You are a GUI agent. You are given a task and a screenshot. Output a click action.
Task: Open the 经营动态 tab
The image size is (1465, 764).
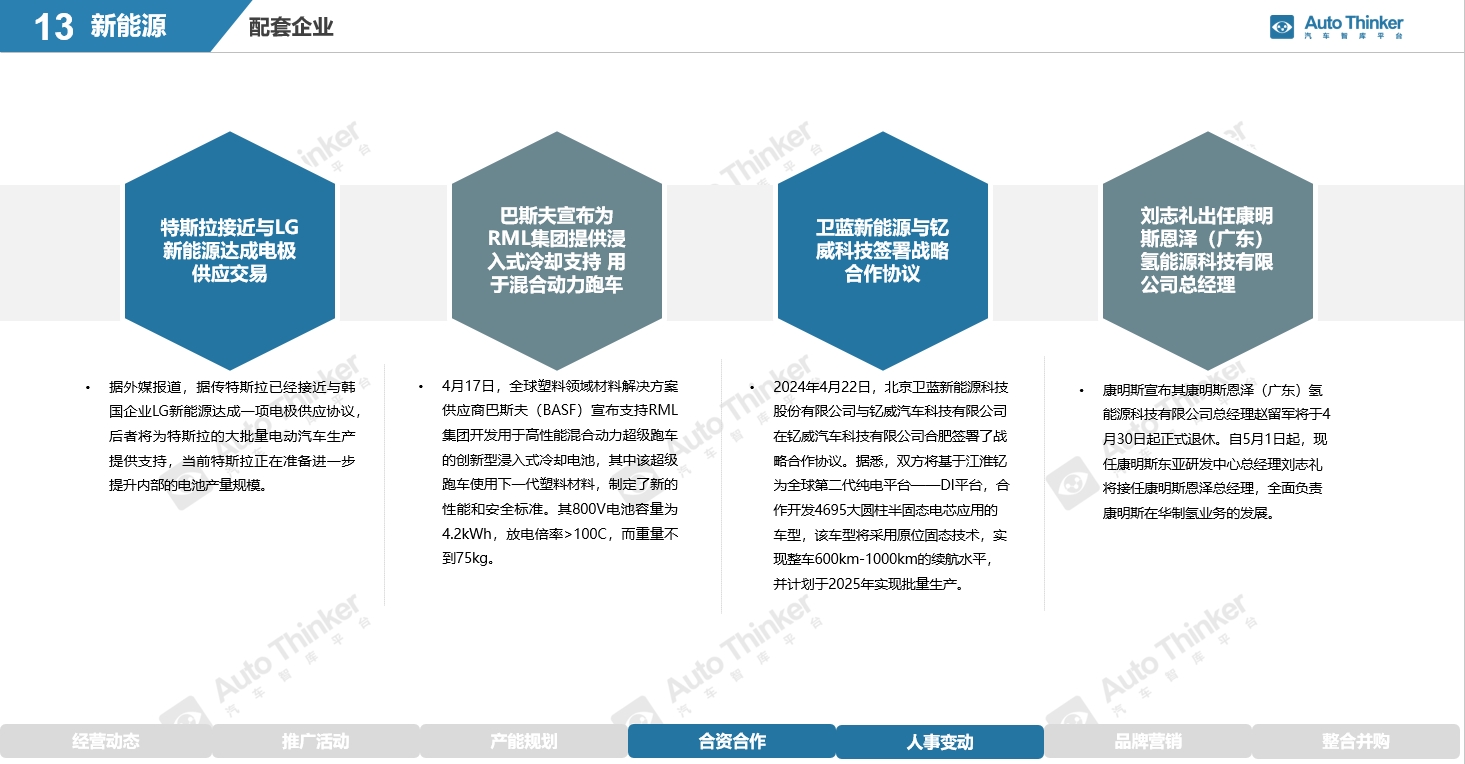105,742
